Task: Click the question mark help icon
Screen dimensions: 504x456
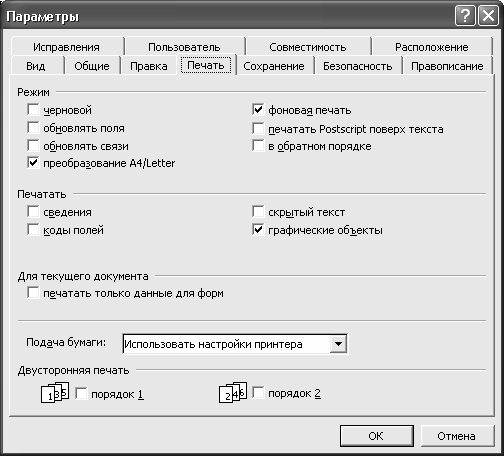Action: (465, 16)
